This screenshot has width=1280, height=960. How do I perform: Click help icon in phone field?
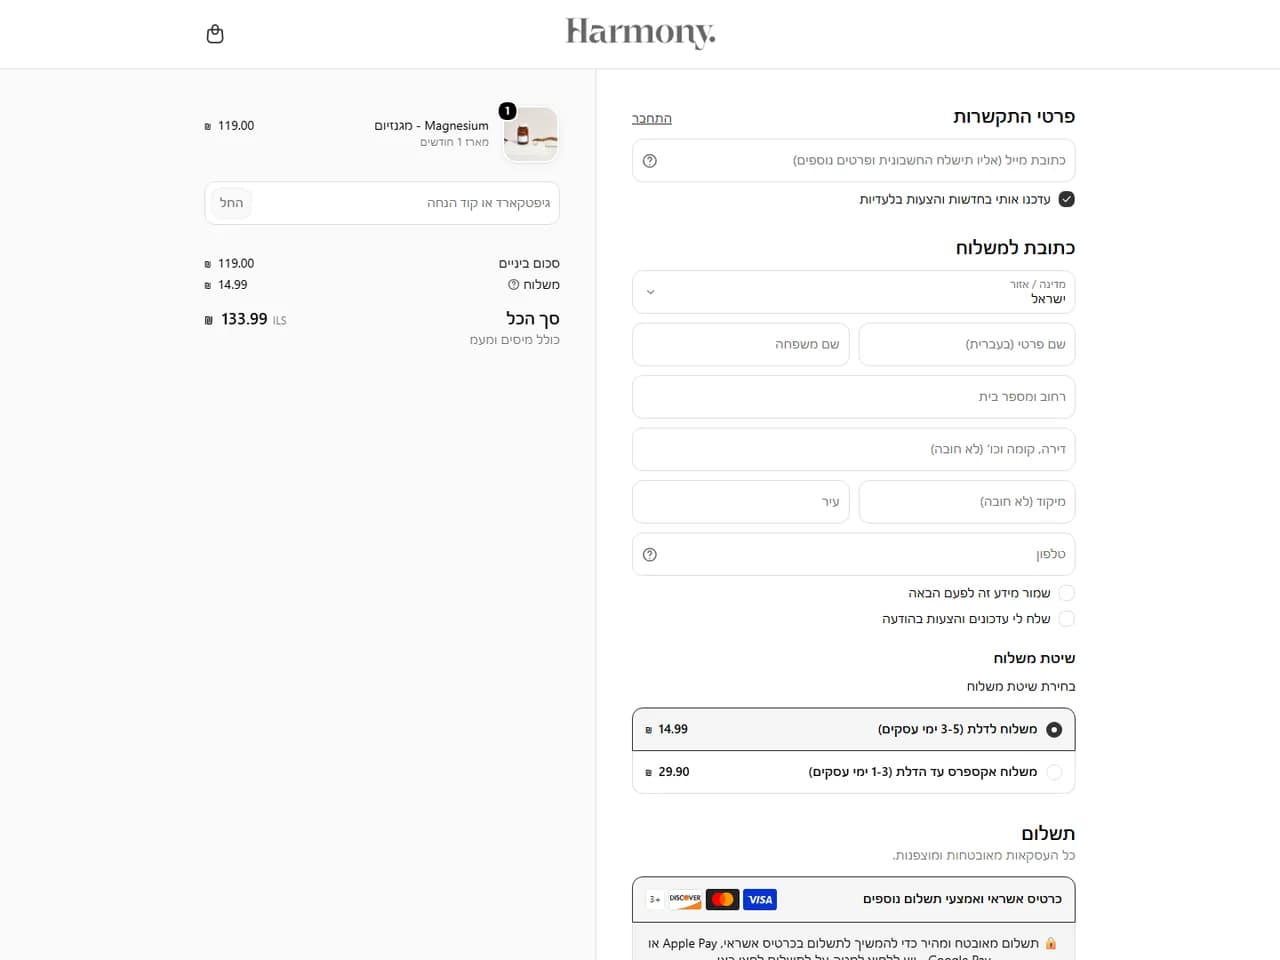point(650,555)
